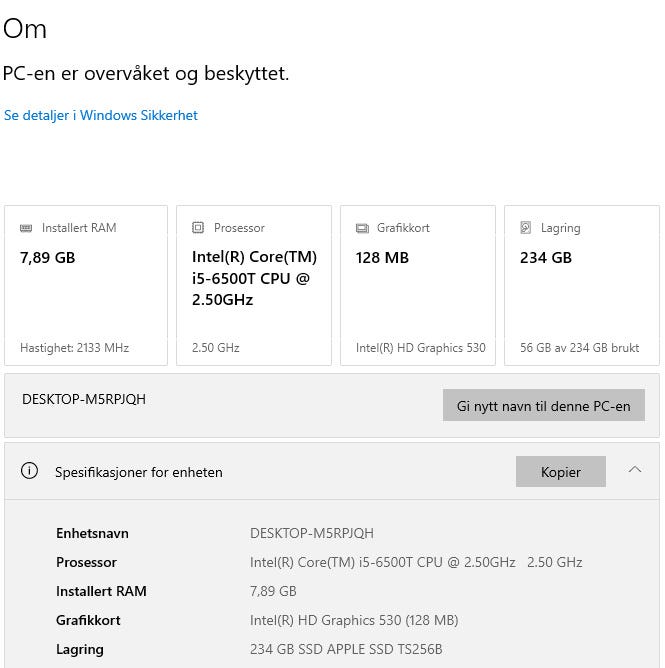The width and height of the screenshot is (665, 668).
Task: Select the Installert RAM card
Action: pos(86,286)
